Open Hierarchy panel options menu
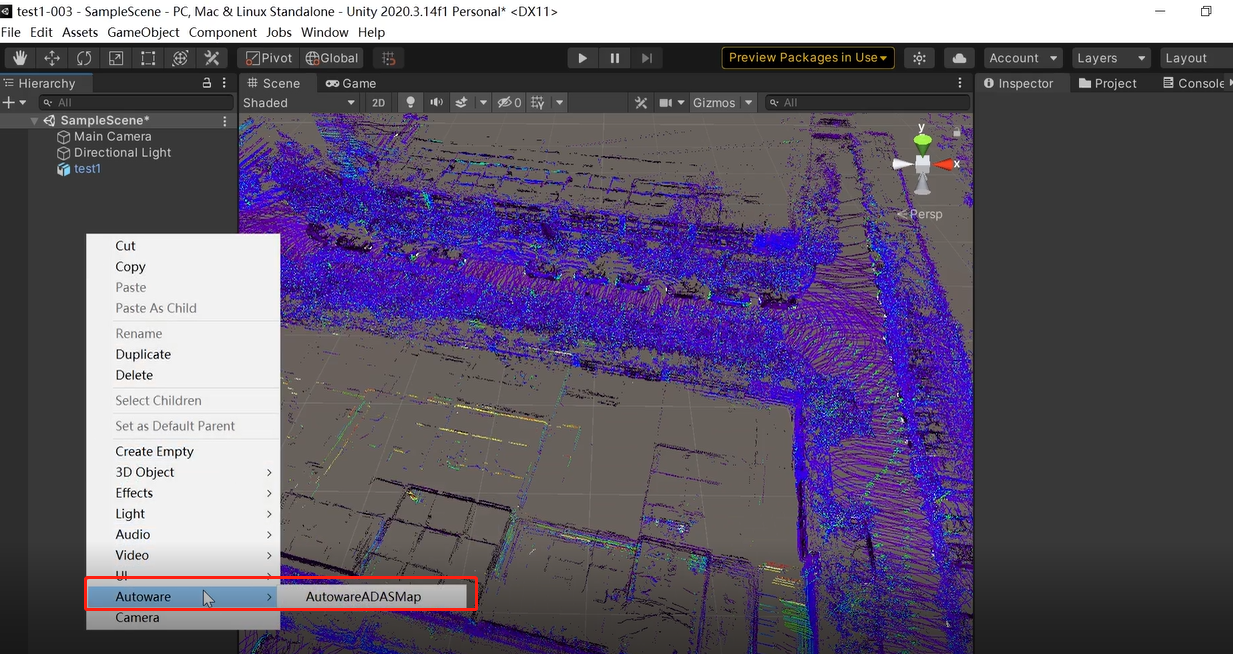 click(x=225, y=83)
